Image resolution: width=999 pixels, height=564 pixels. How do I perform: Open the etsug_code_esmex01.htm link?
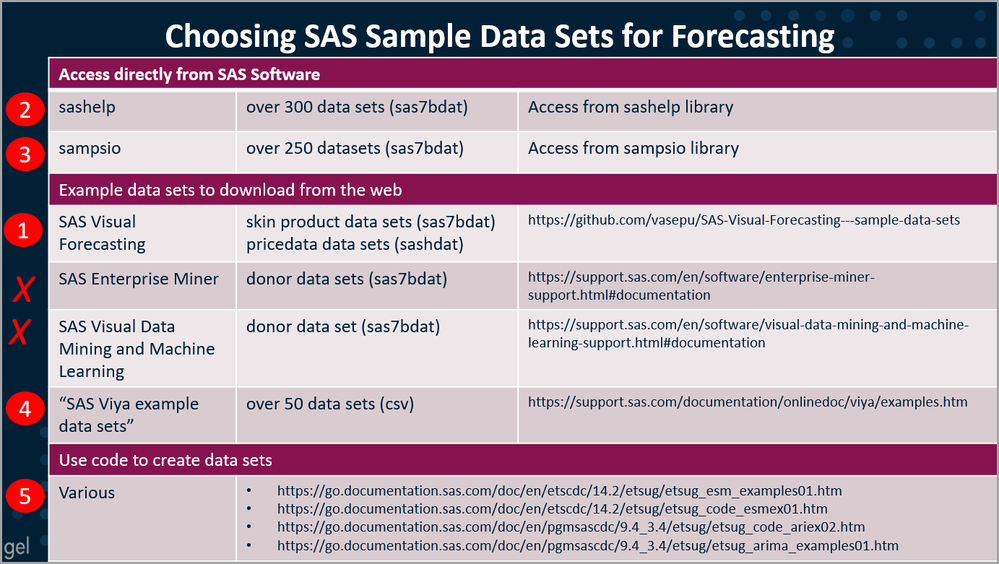(552, 510)
